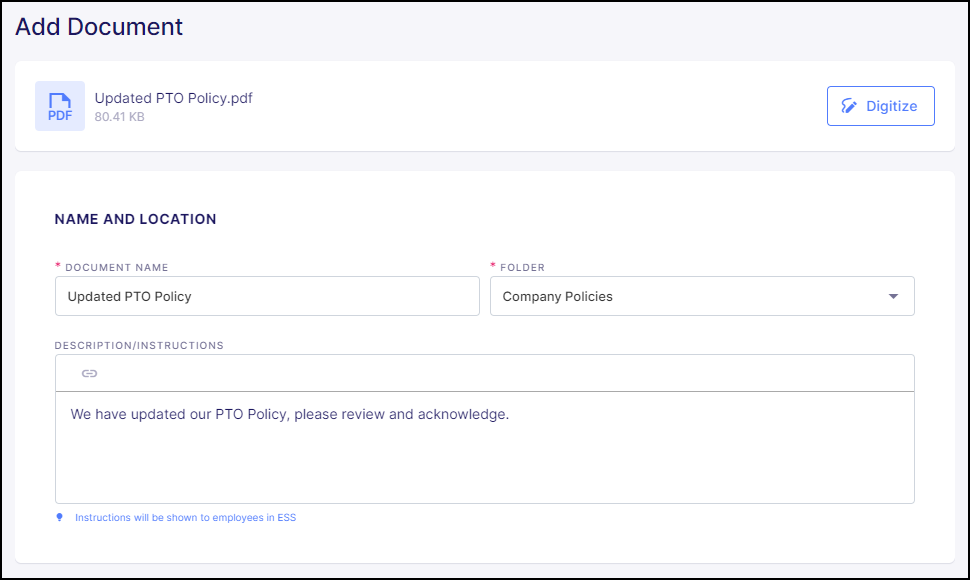970x580 pixels.
Task: Click inside the Document Name field
Action: tap(267, 296)
